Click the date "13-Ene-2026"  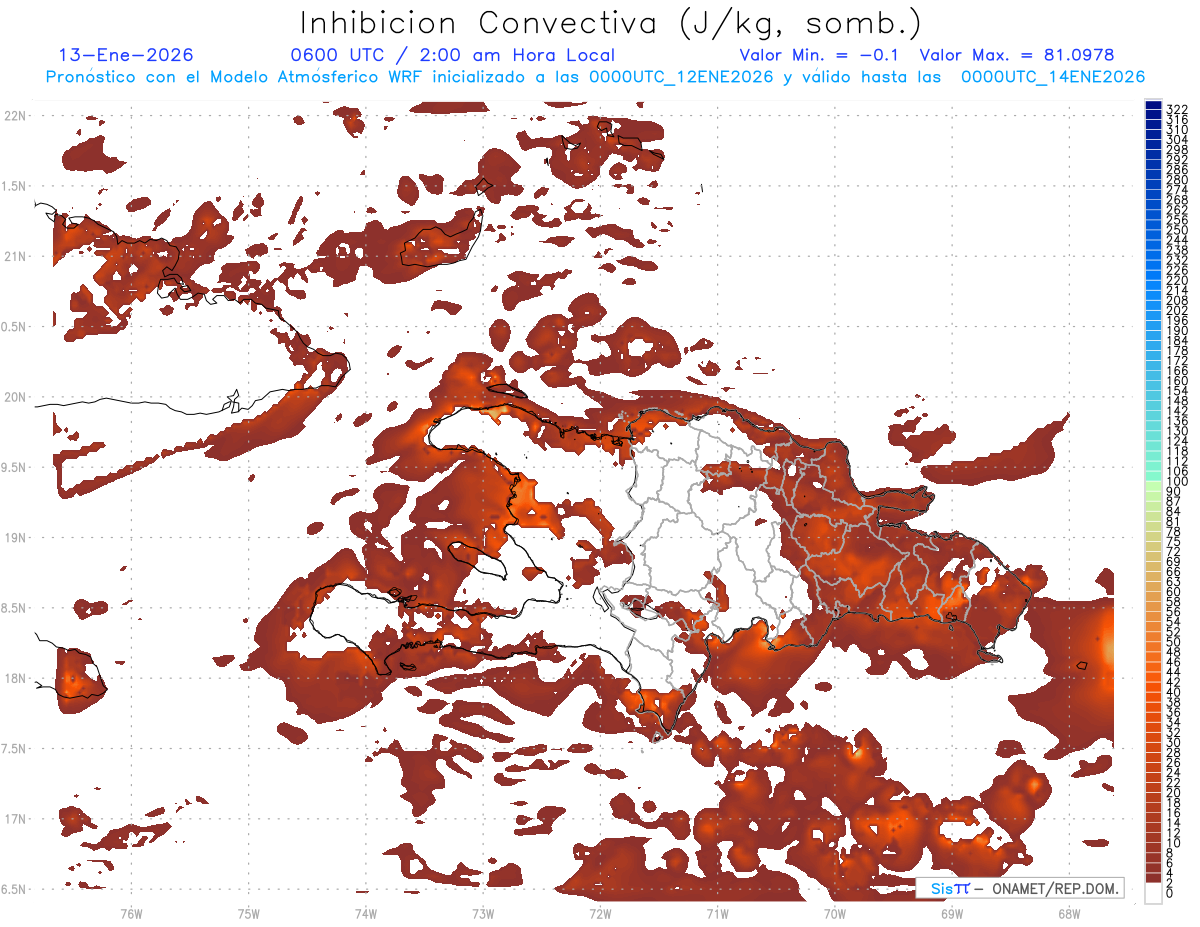point(127,55)
